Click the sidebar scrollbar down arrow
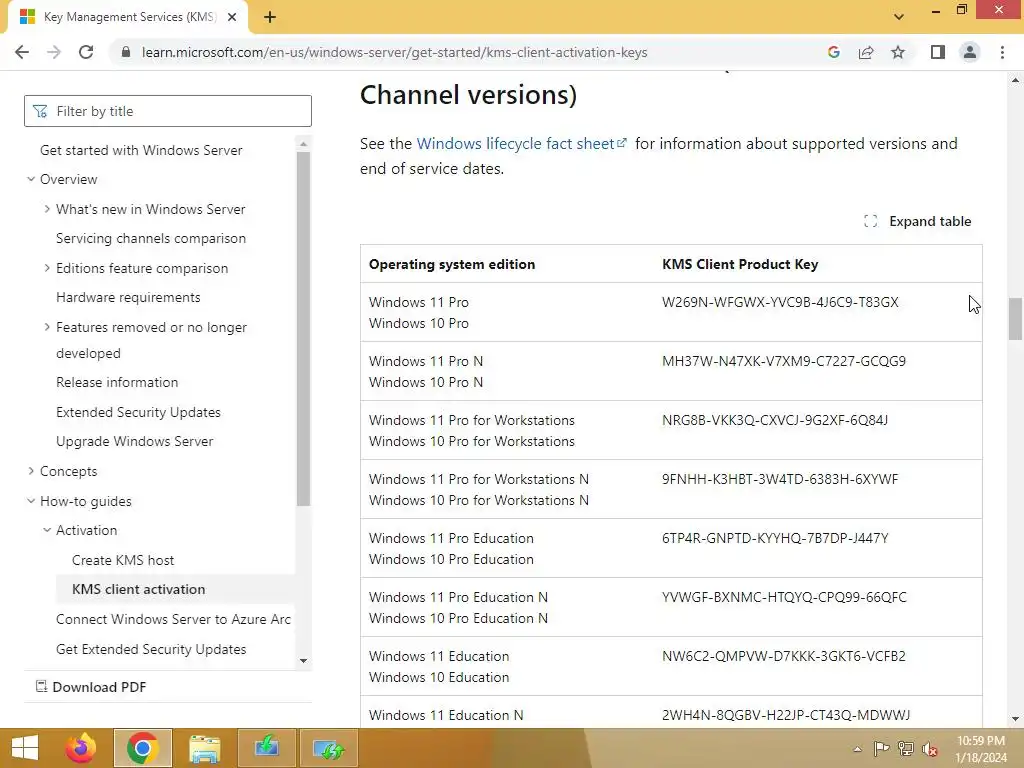1024x768 pixels. 303,661
